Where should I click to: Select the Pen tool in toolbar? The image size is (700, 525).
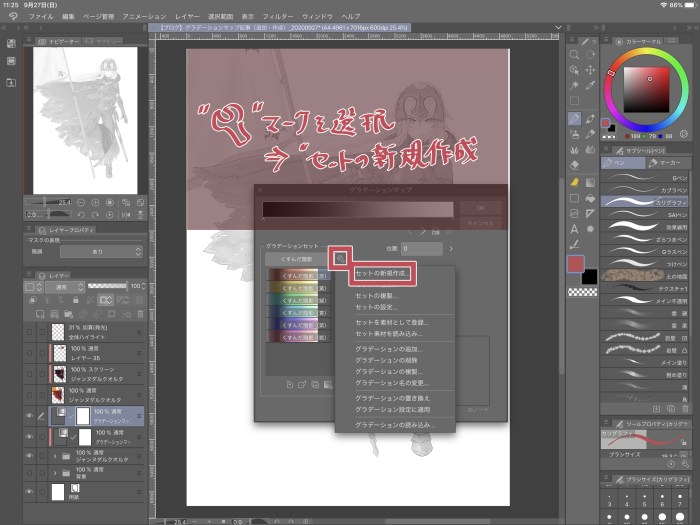pyautogui.click(x=574, y=119)
